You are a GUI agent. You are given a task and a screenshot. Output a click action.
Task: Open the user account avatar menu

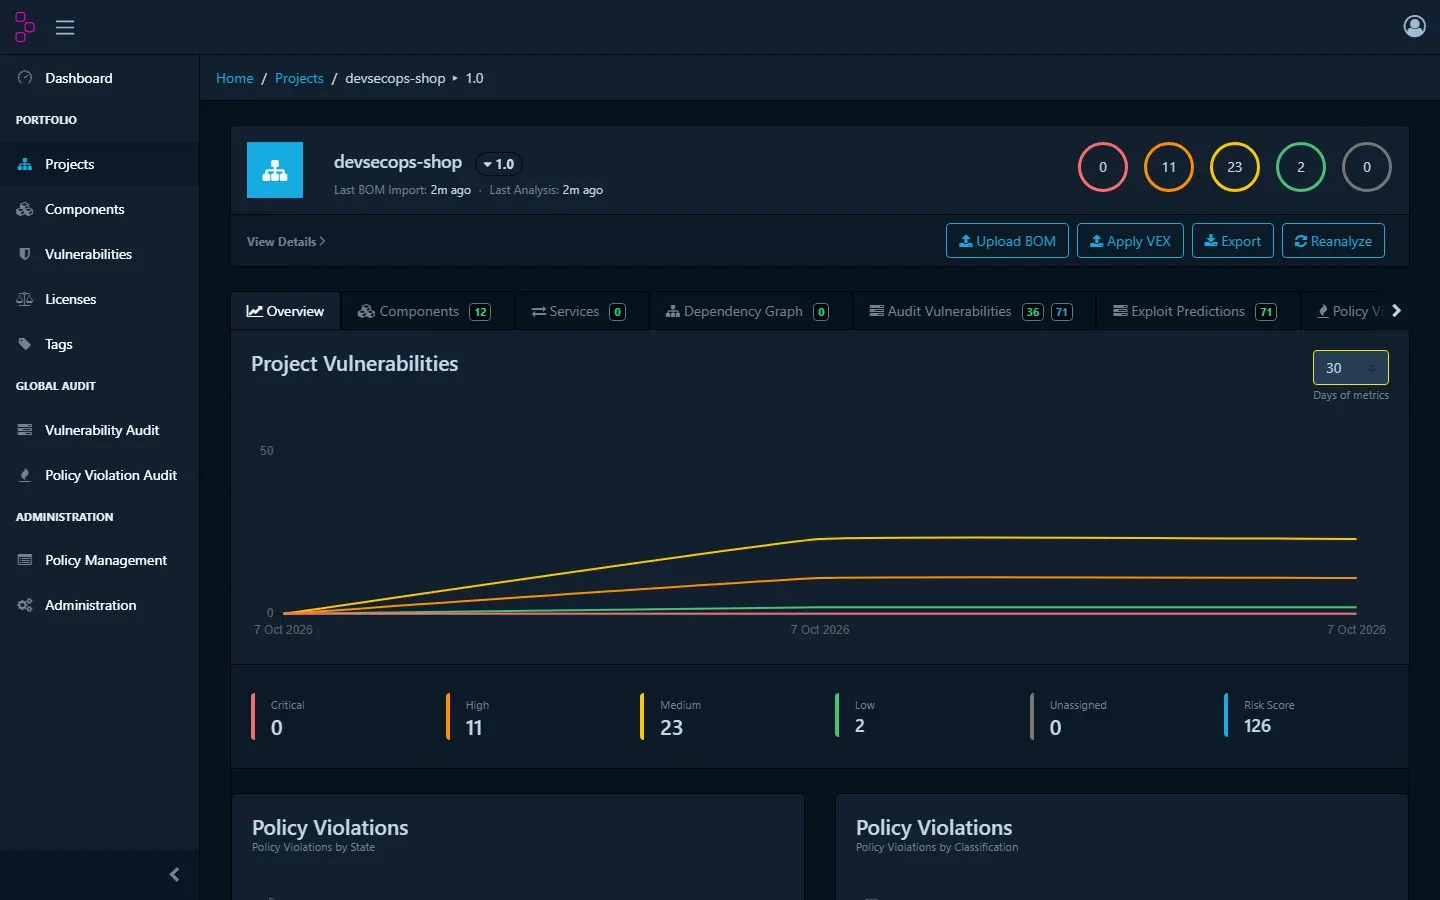(1414, 26)
